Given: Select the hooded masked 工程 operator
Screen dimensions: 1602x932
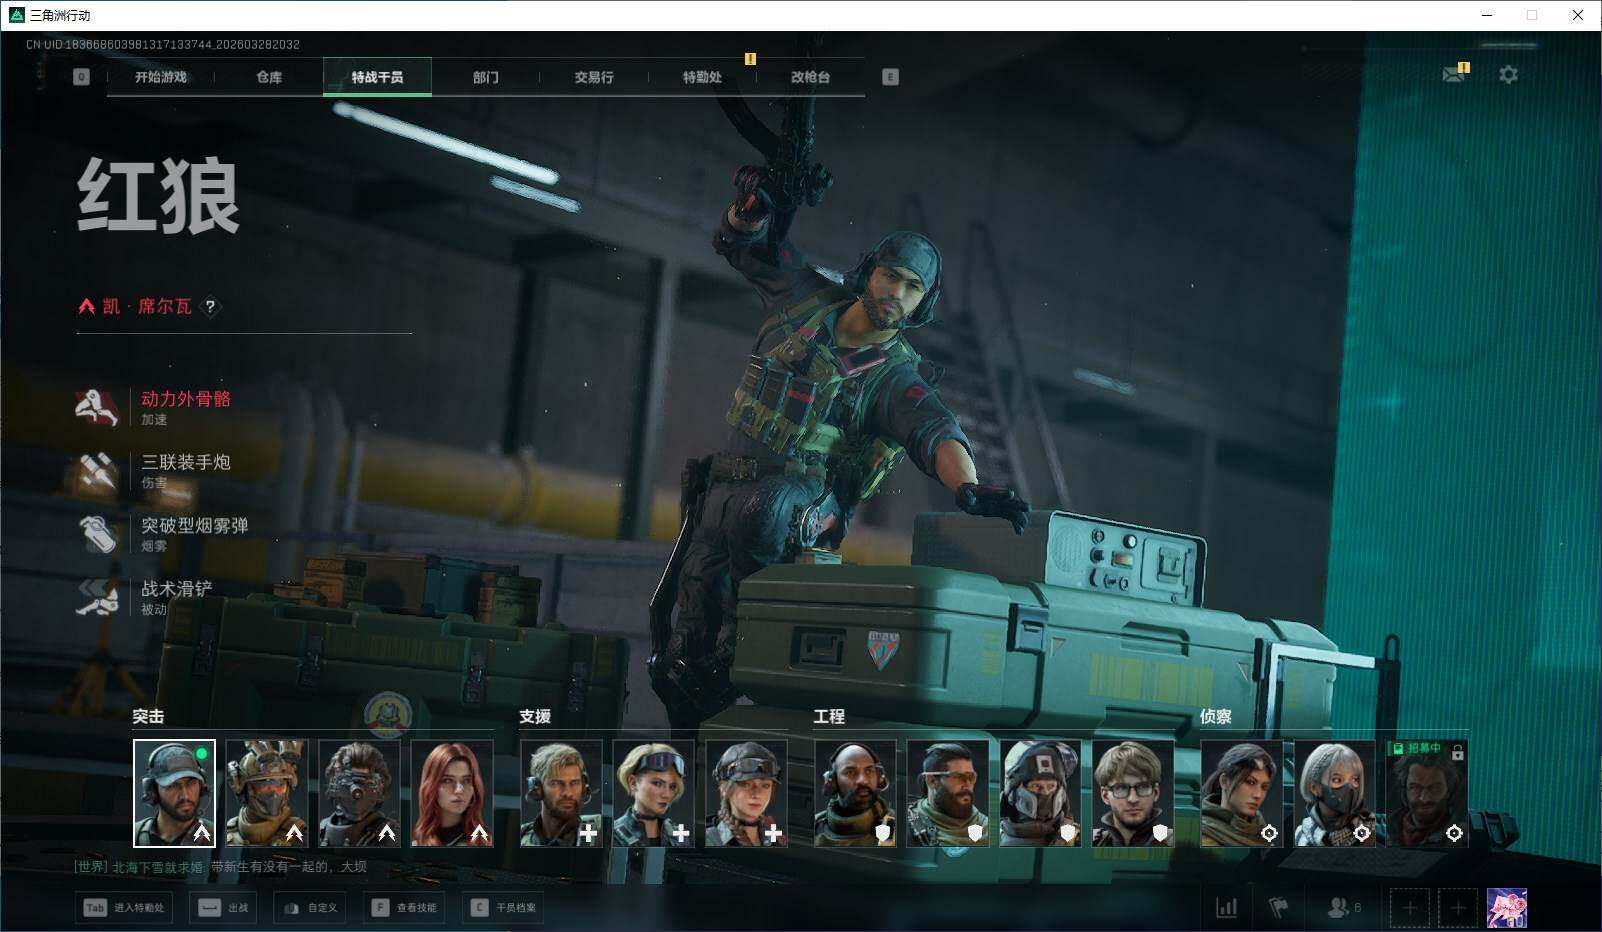Looking at the screenshot, I should [1040, 793].
